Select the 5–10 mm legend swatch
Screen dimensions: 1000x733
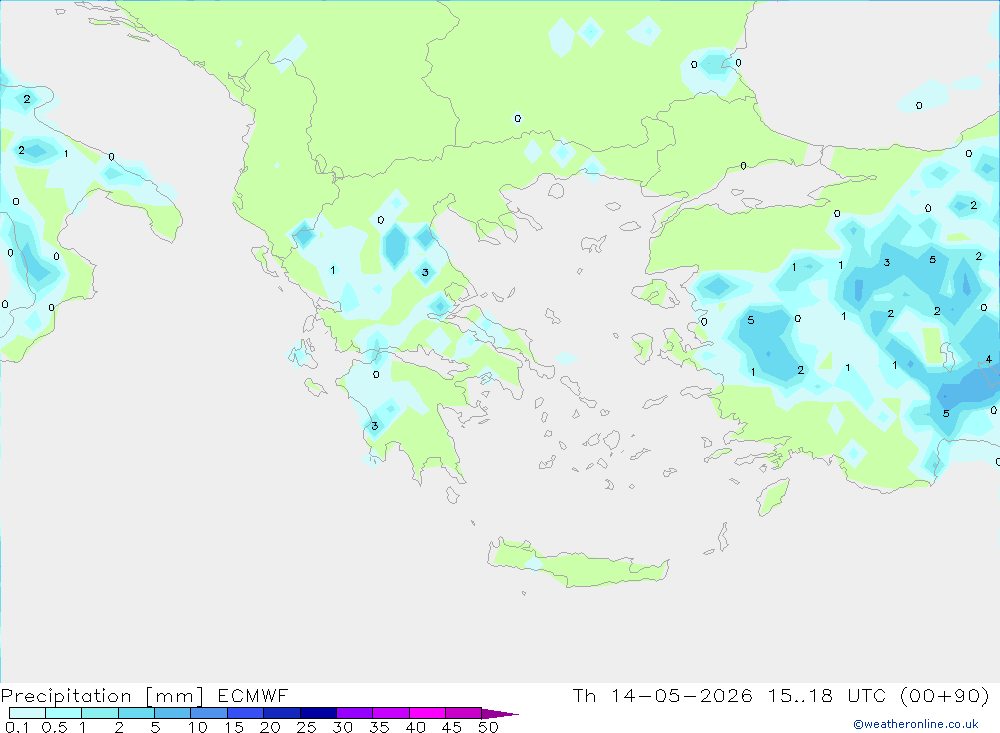tap(172, 713)
